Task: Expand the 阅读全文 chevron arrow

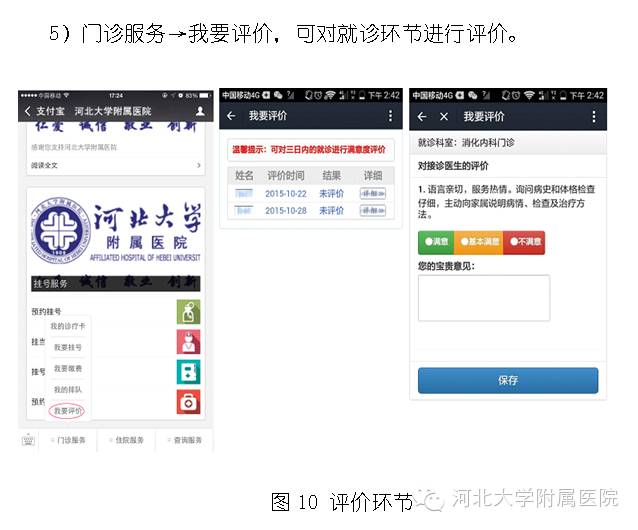Action: click(x=199, y=165)
